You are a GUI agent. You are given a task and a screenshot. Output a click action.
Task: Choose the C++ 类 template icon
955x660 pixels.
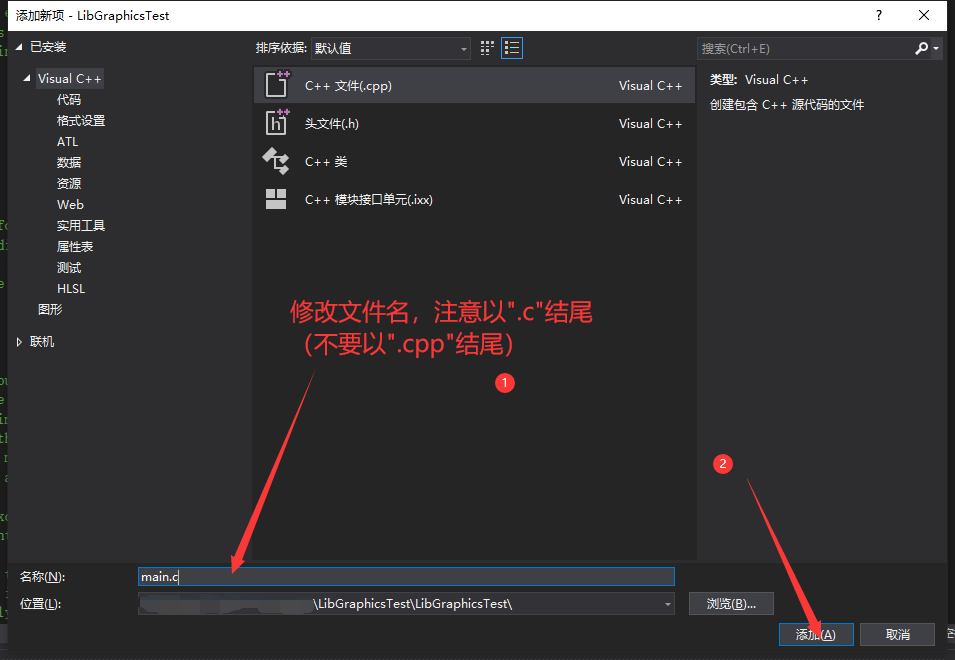click(x=277, y=161)
